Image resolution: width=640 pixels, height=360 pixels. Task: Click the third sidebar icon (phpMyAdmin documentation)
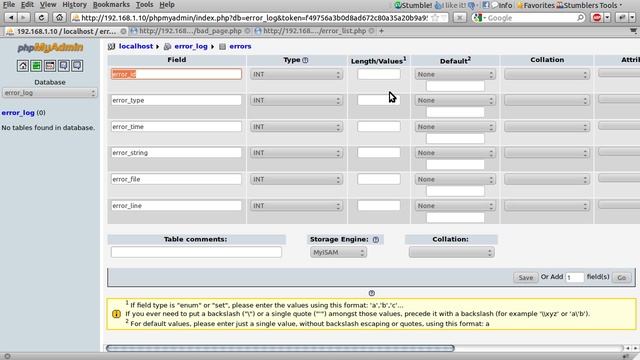(x=50, y=66)
